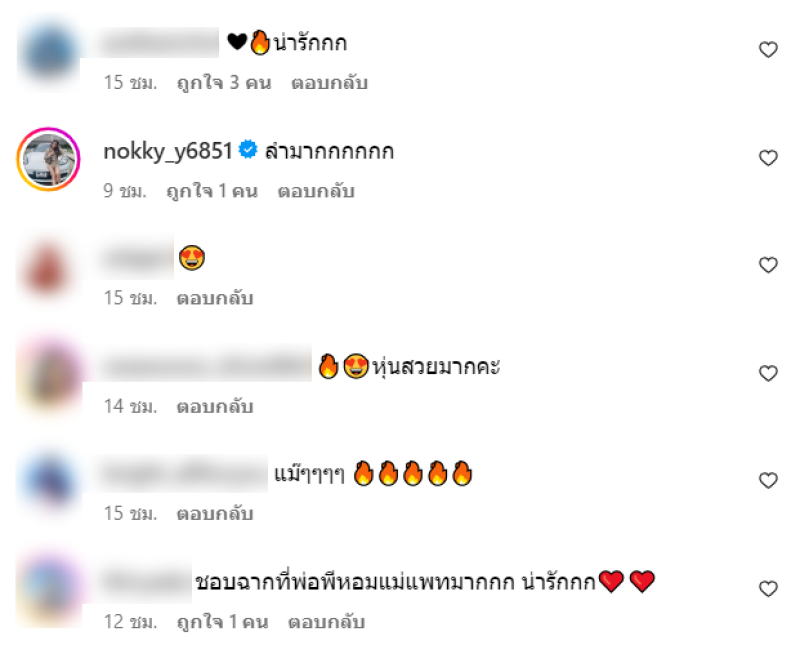Click the verified badge next to nokky_y6851
Viewport: 800px width, 645px height.
pyautogui.click(x=248, y=150)
